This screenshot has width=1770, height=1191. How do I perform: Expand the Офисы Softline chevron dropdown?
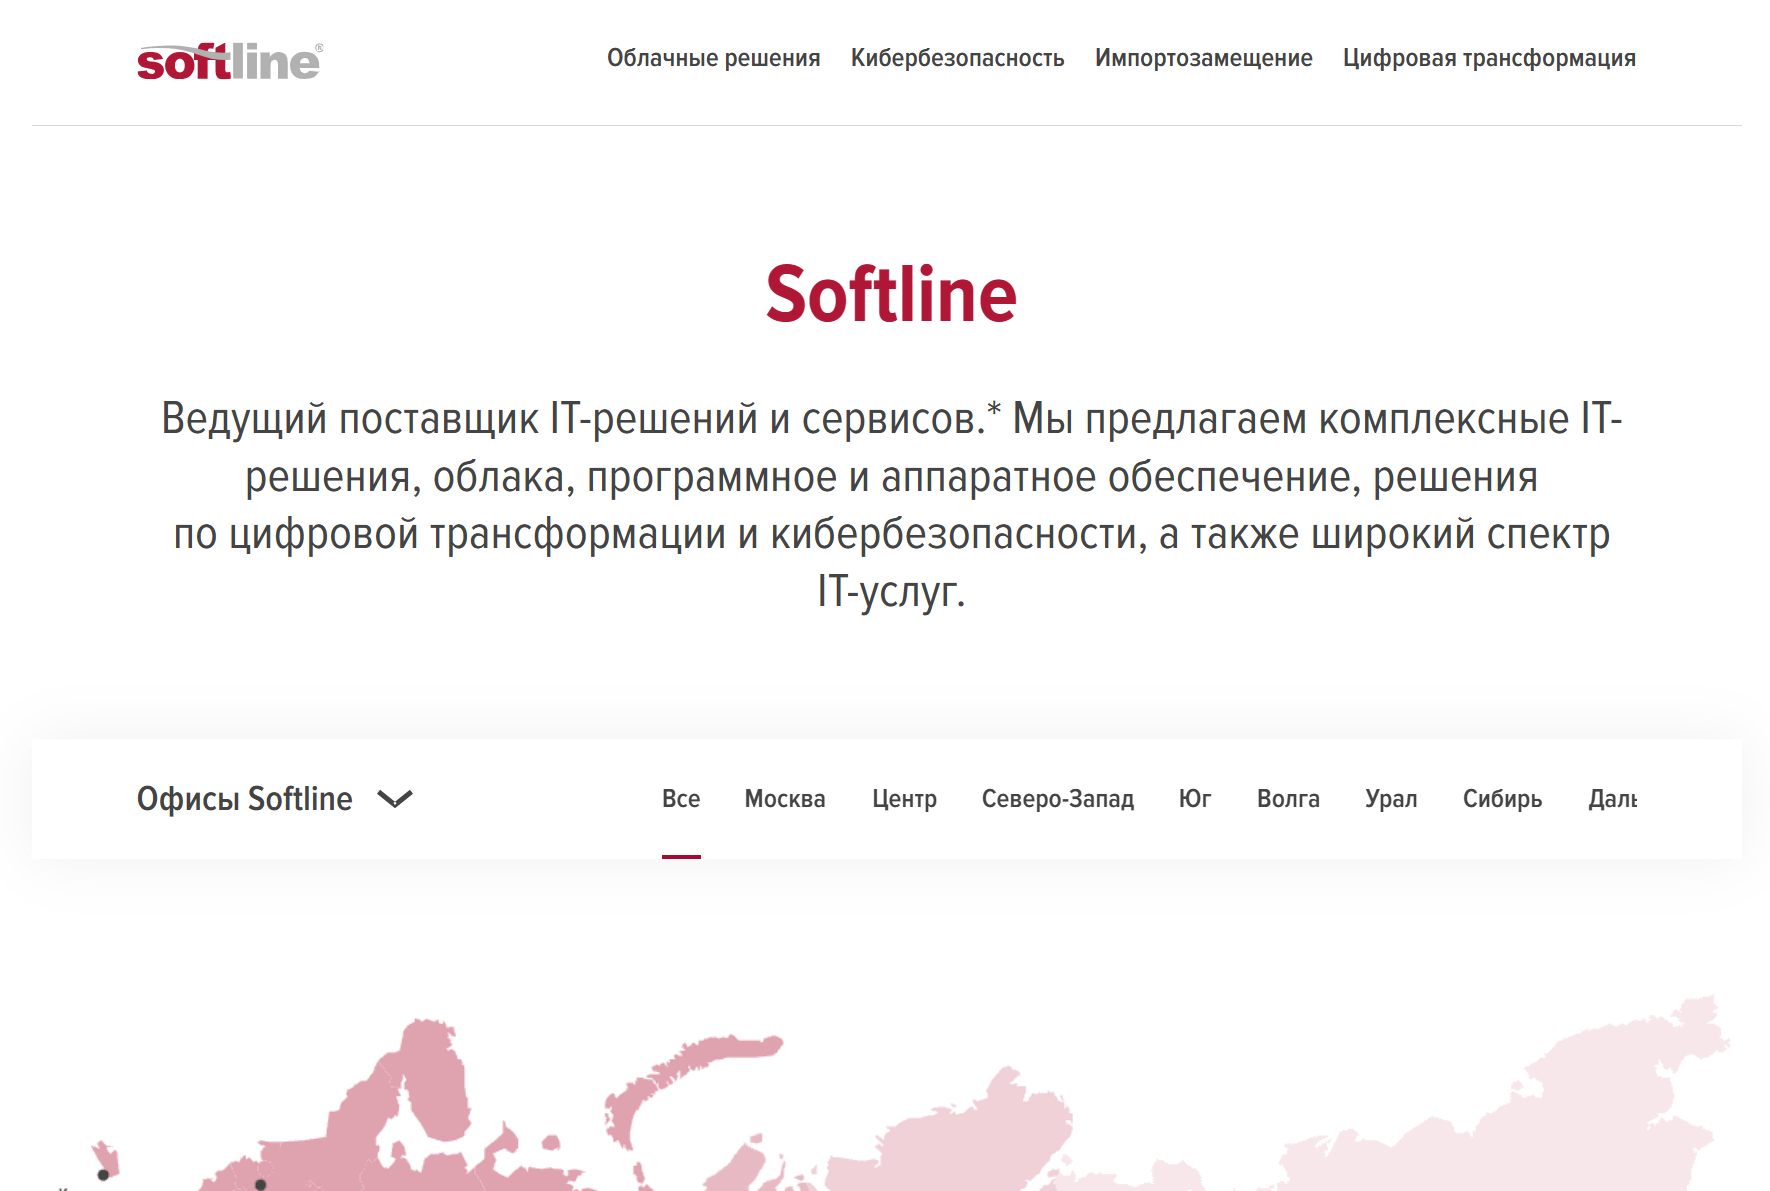[395, 799]
